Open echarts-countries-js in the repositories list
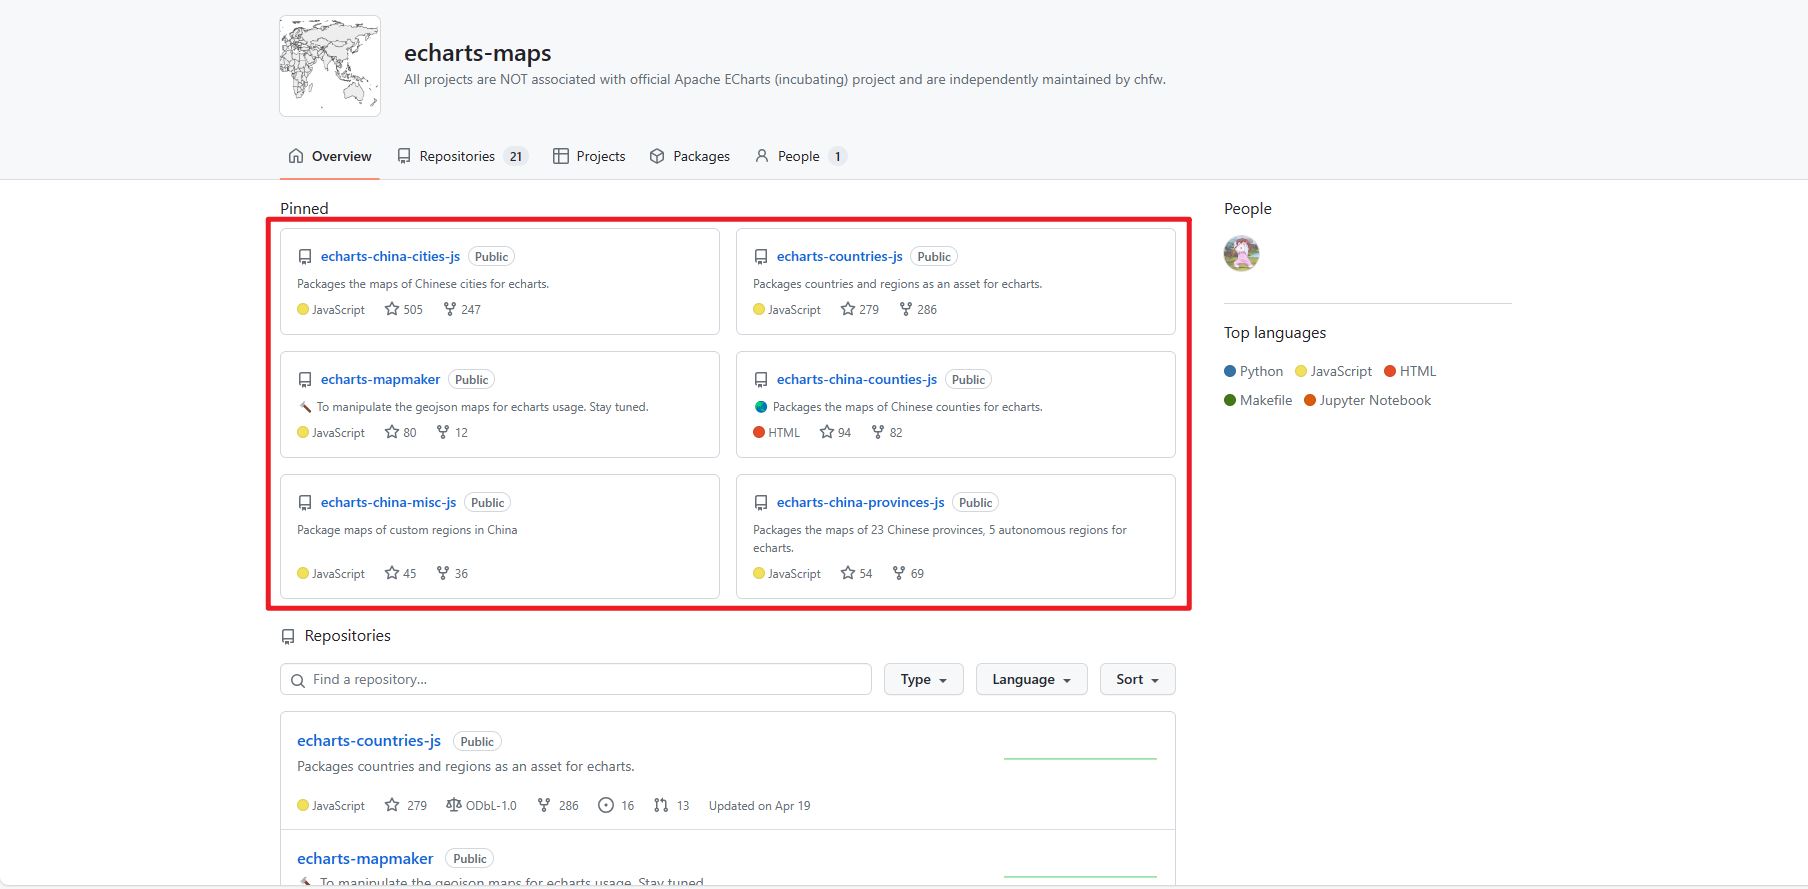This screenshot has height=889, width=1808. 369,740
